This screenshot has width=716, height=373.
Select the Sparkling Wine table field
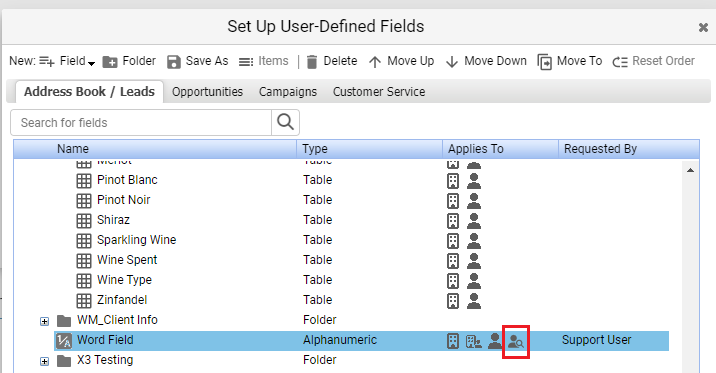(137, 240)
